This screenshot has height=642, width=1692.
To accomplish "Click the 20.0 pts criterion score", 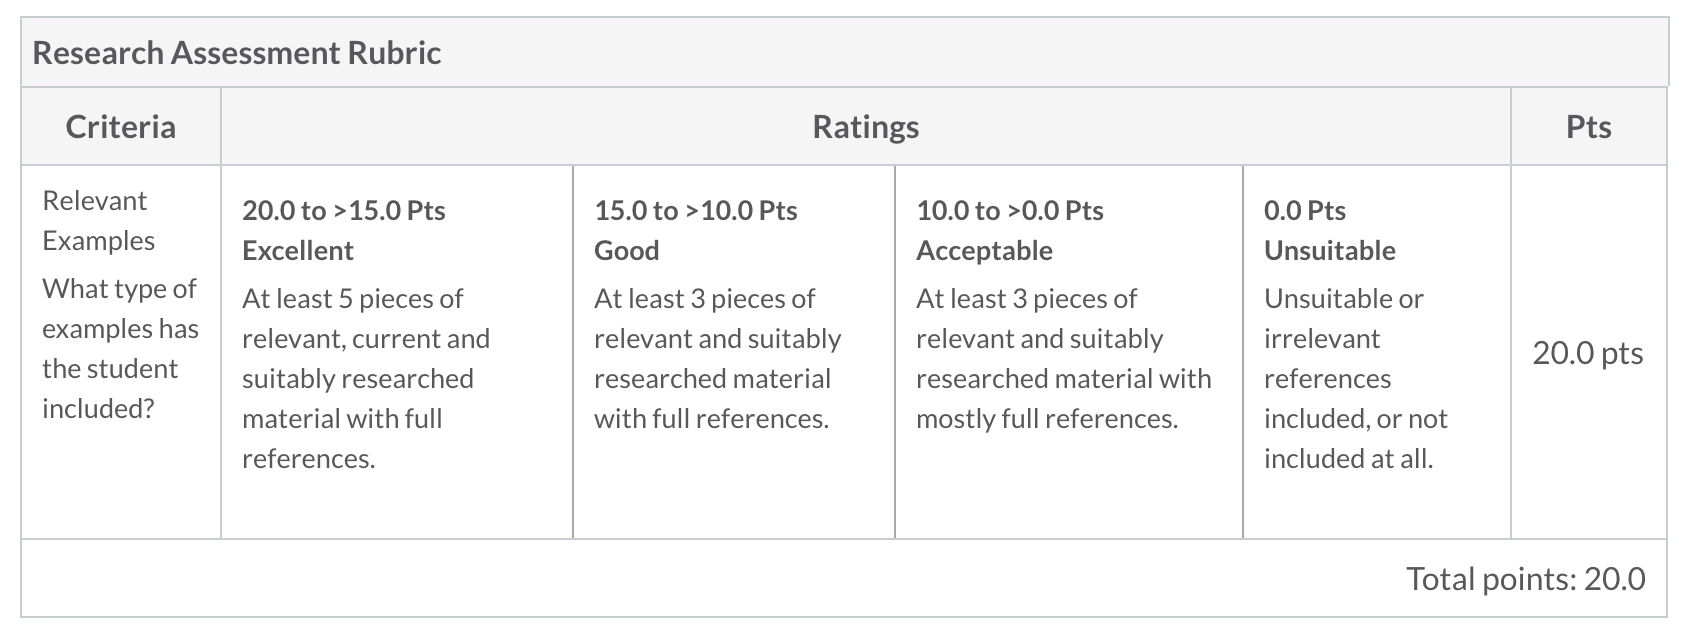I will [x=1588, y=353].
